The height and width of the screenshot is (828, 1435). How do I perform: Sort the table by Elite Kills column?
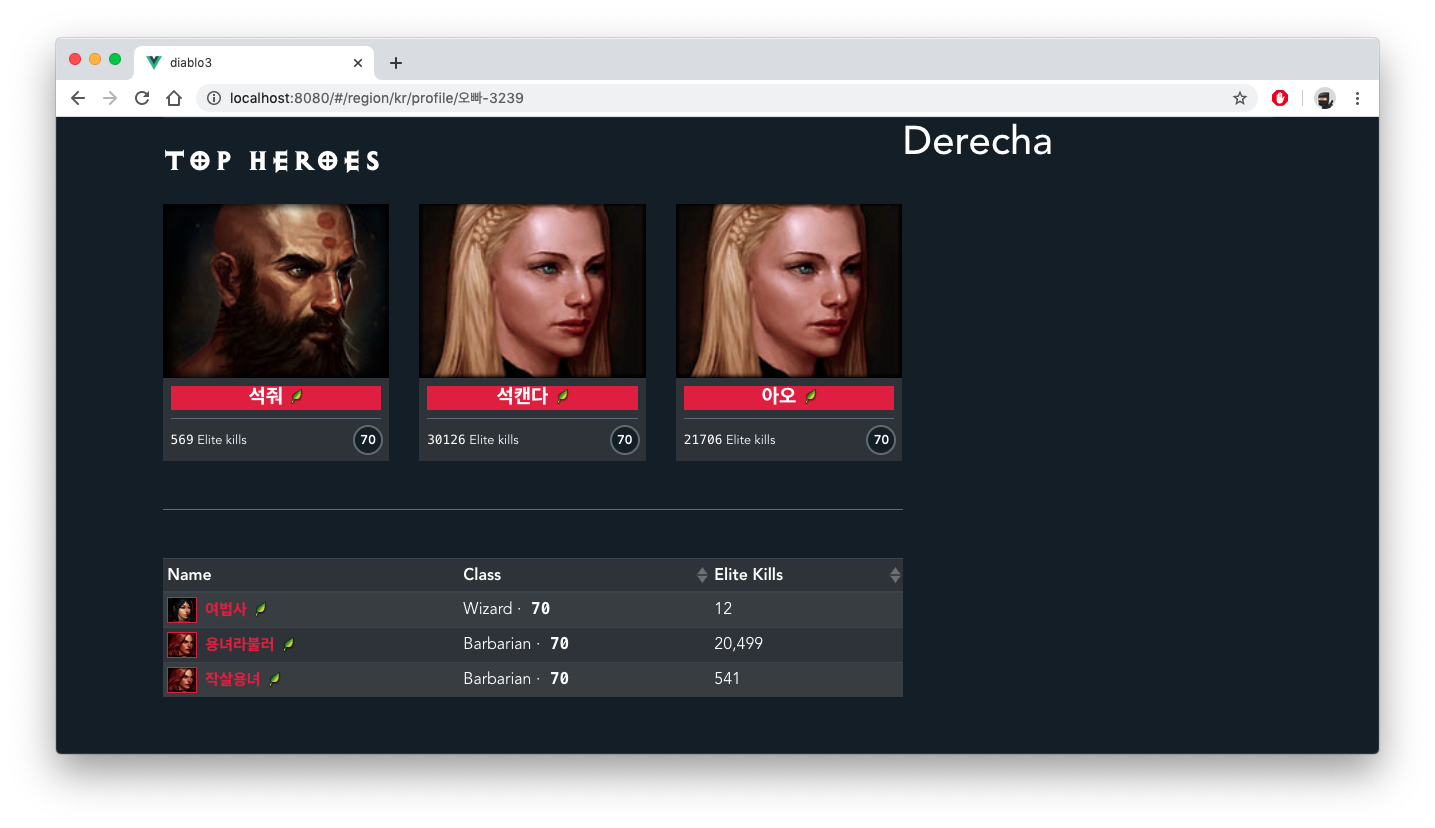pyautogui.click(x=806, y=575)
